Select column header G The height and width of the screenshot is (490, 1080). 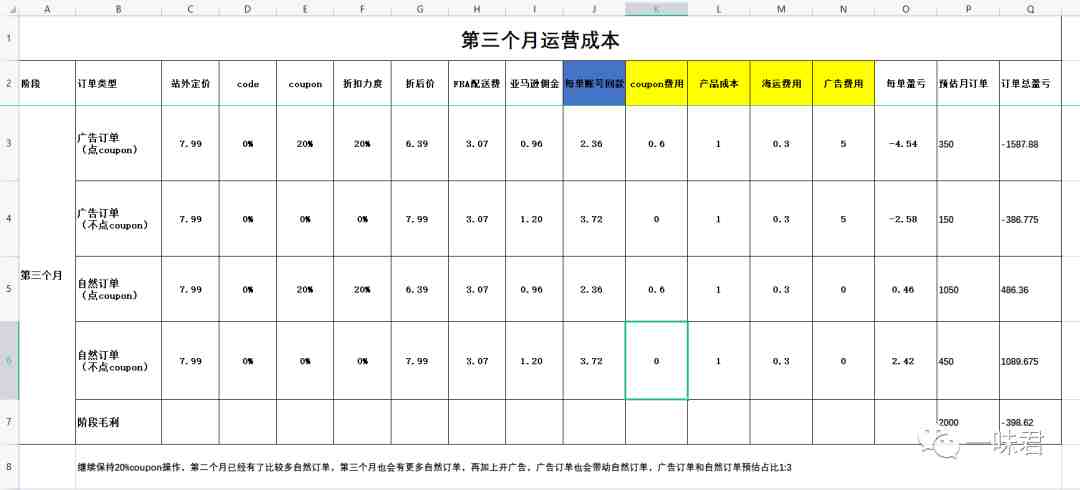pos(419,9)
